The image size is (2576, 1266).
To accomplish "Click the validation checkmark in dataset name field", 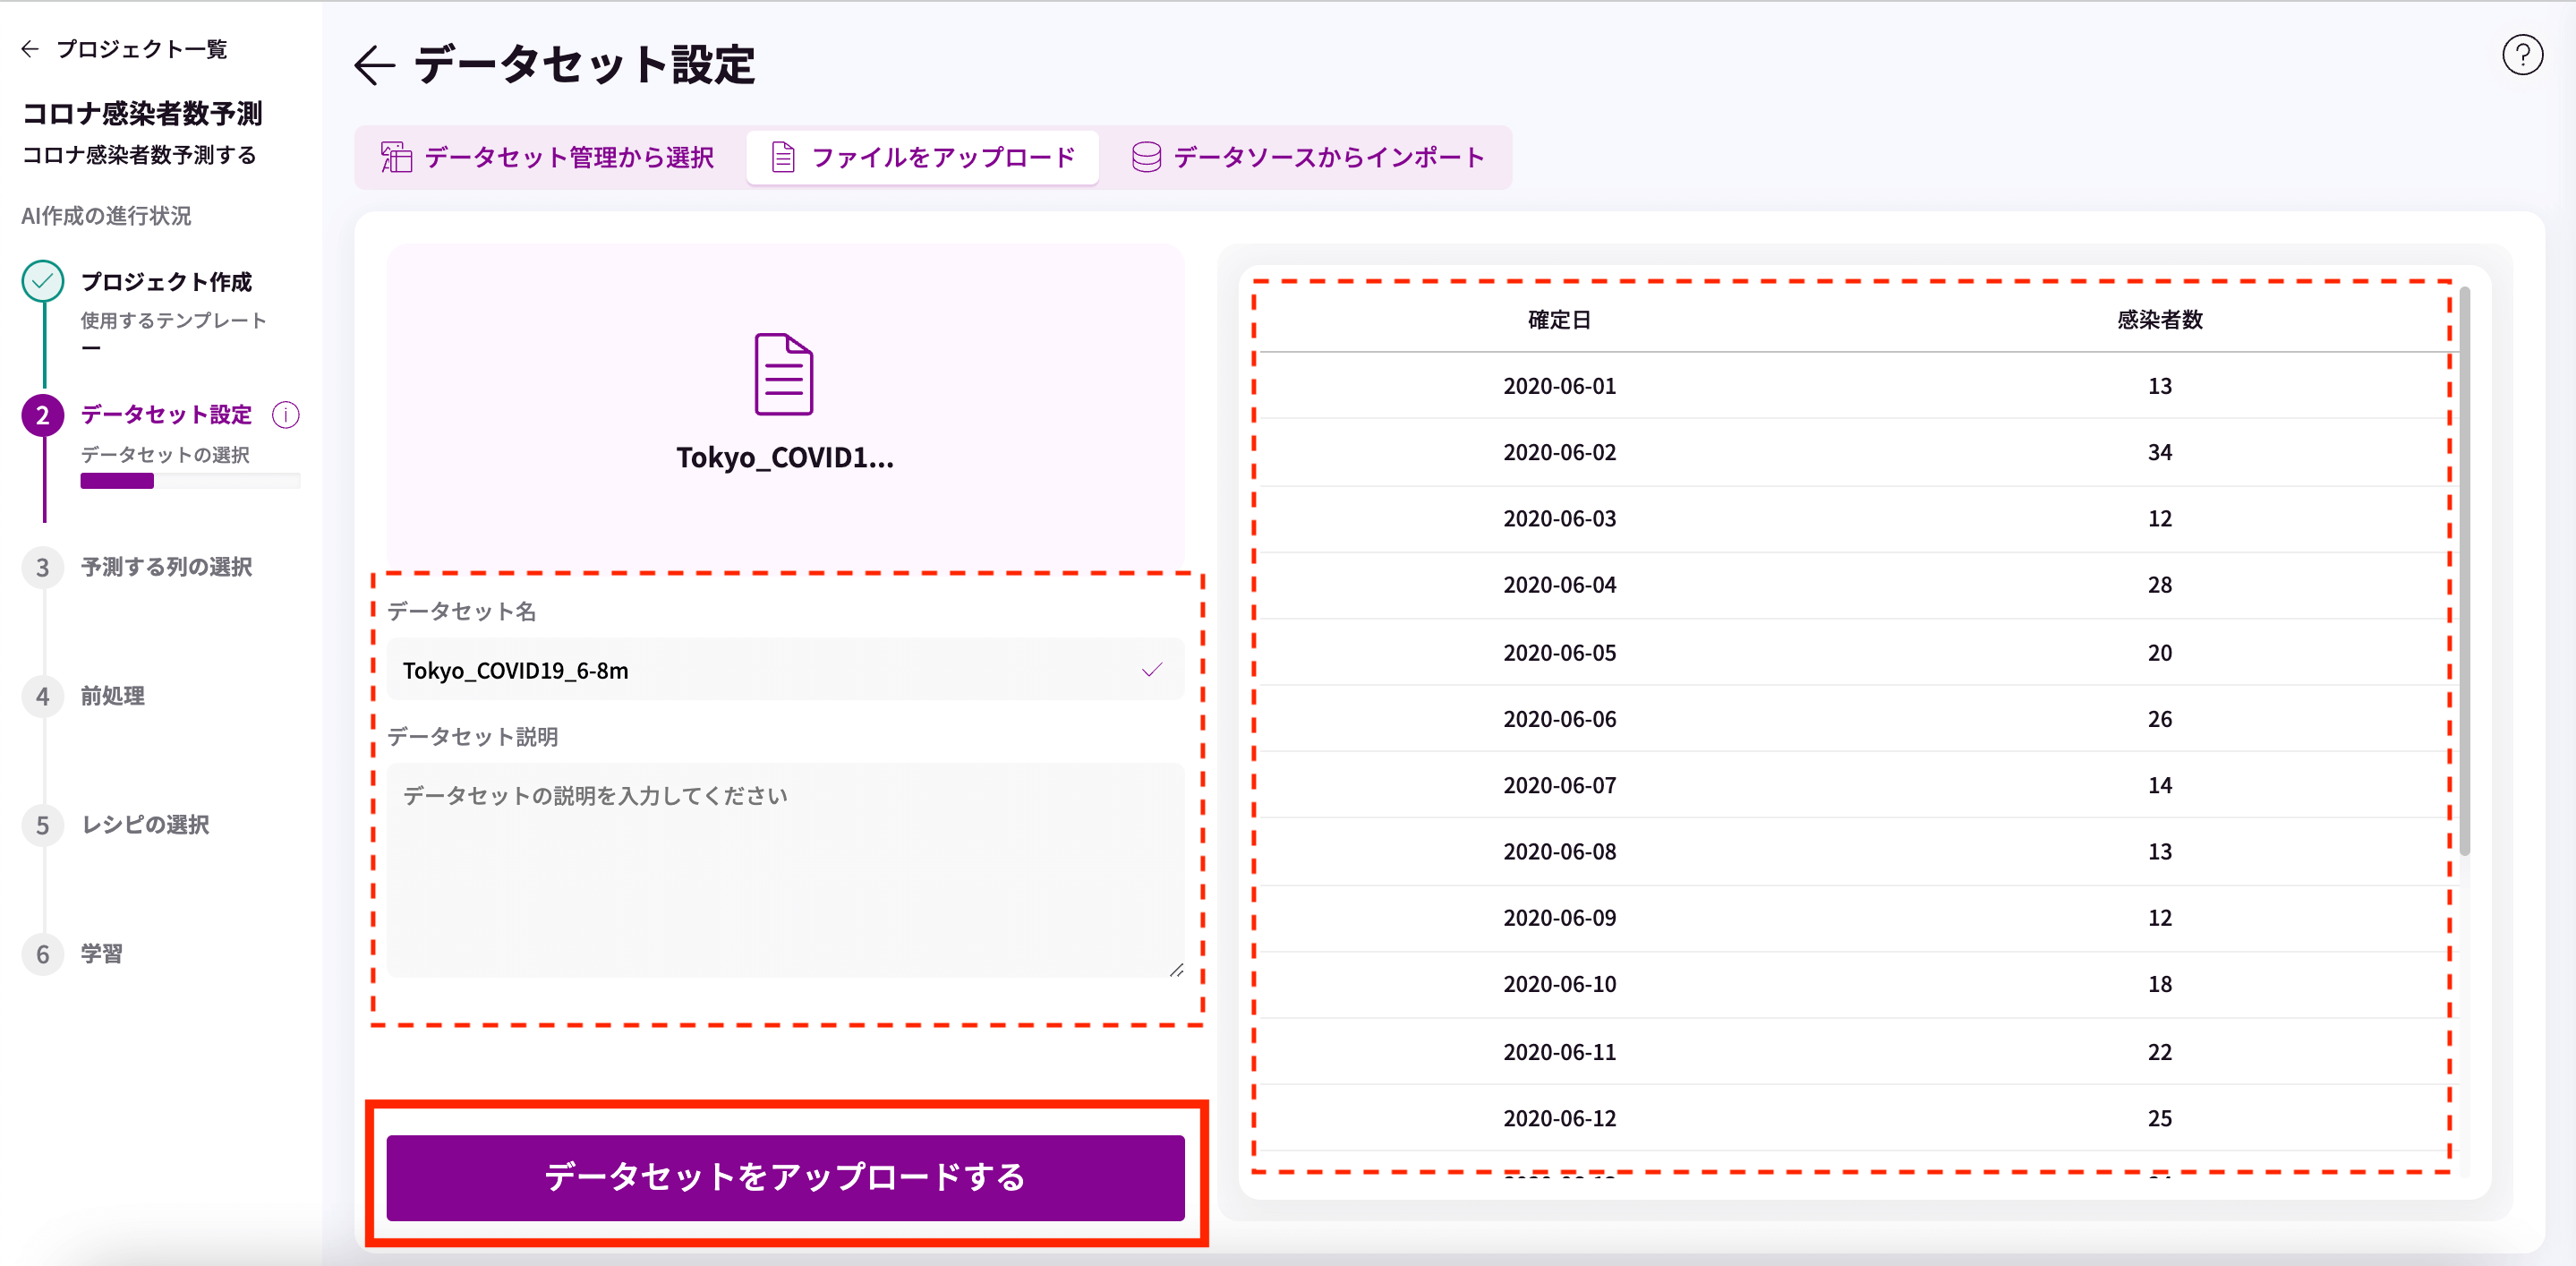I will point(1152,670).
